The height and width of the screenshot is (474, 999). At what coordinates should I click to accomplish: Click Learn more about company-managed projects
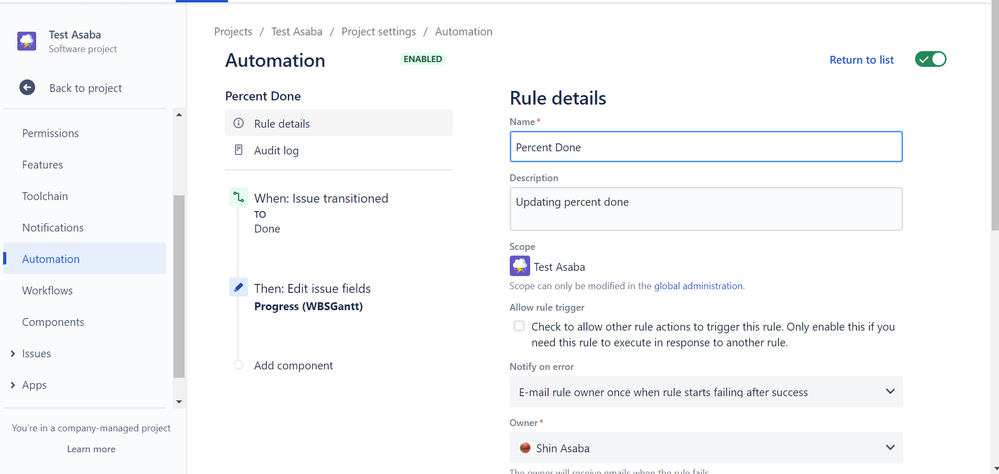[x=91, y=449]
